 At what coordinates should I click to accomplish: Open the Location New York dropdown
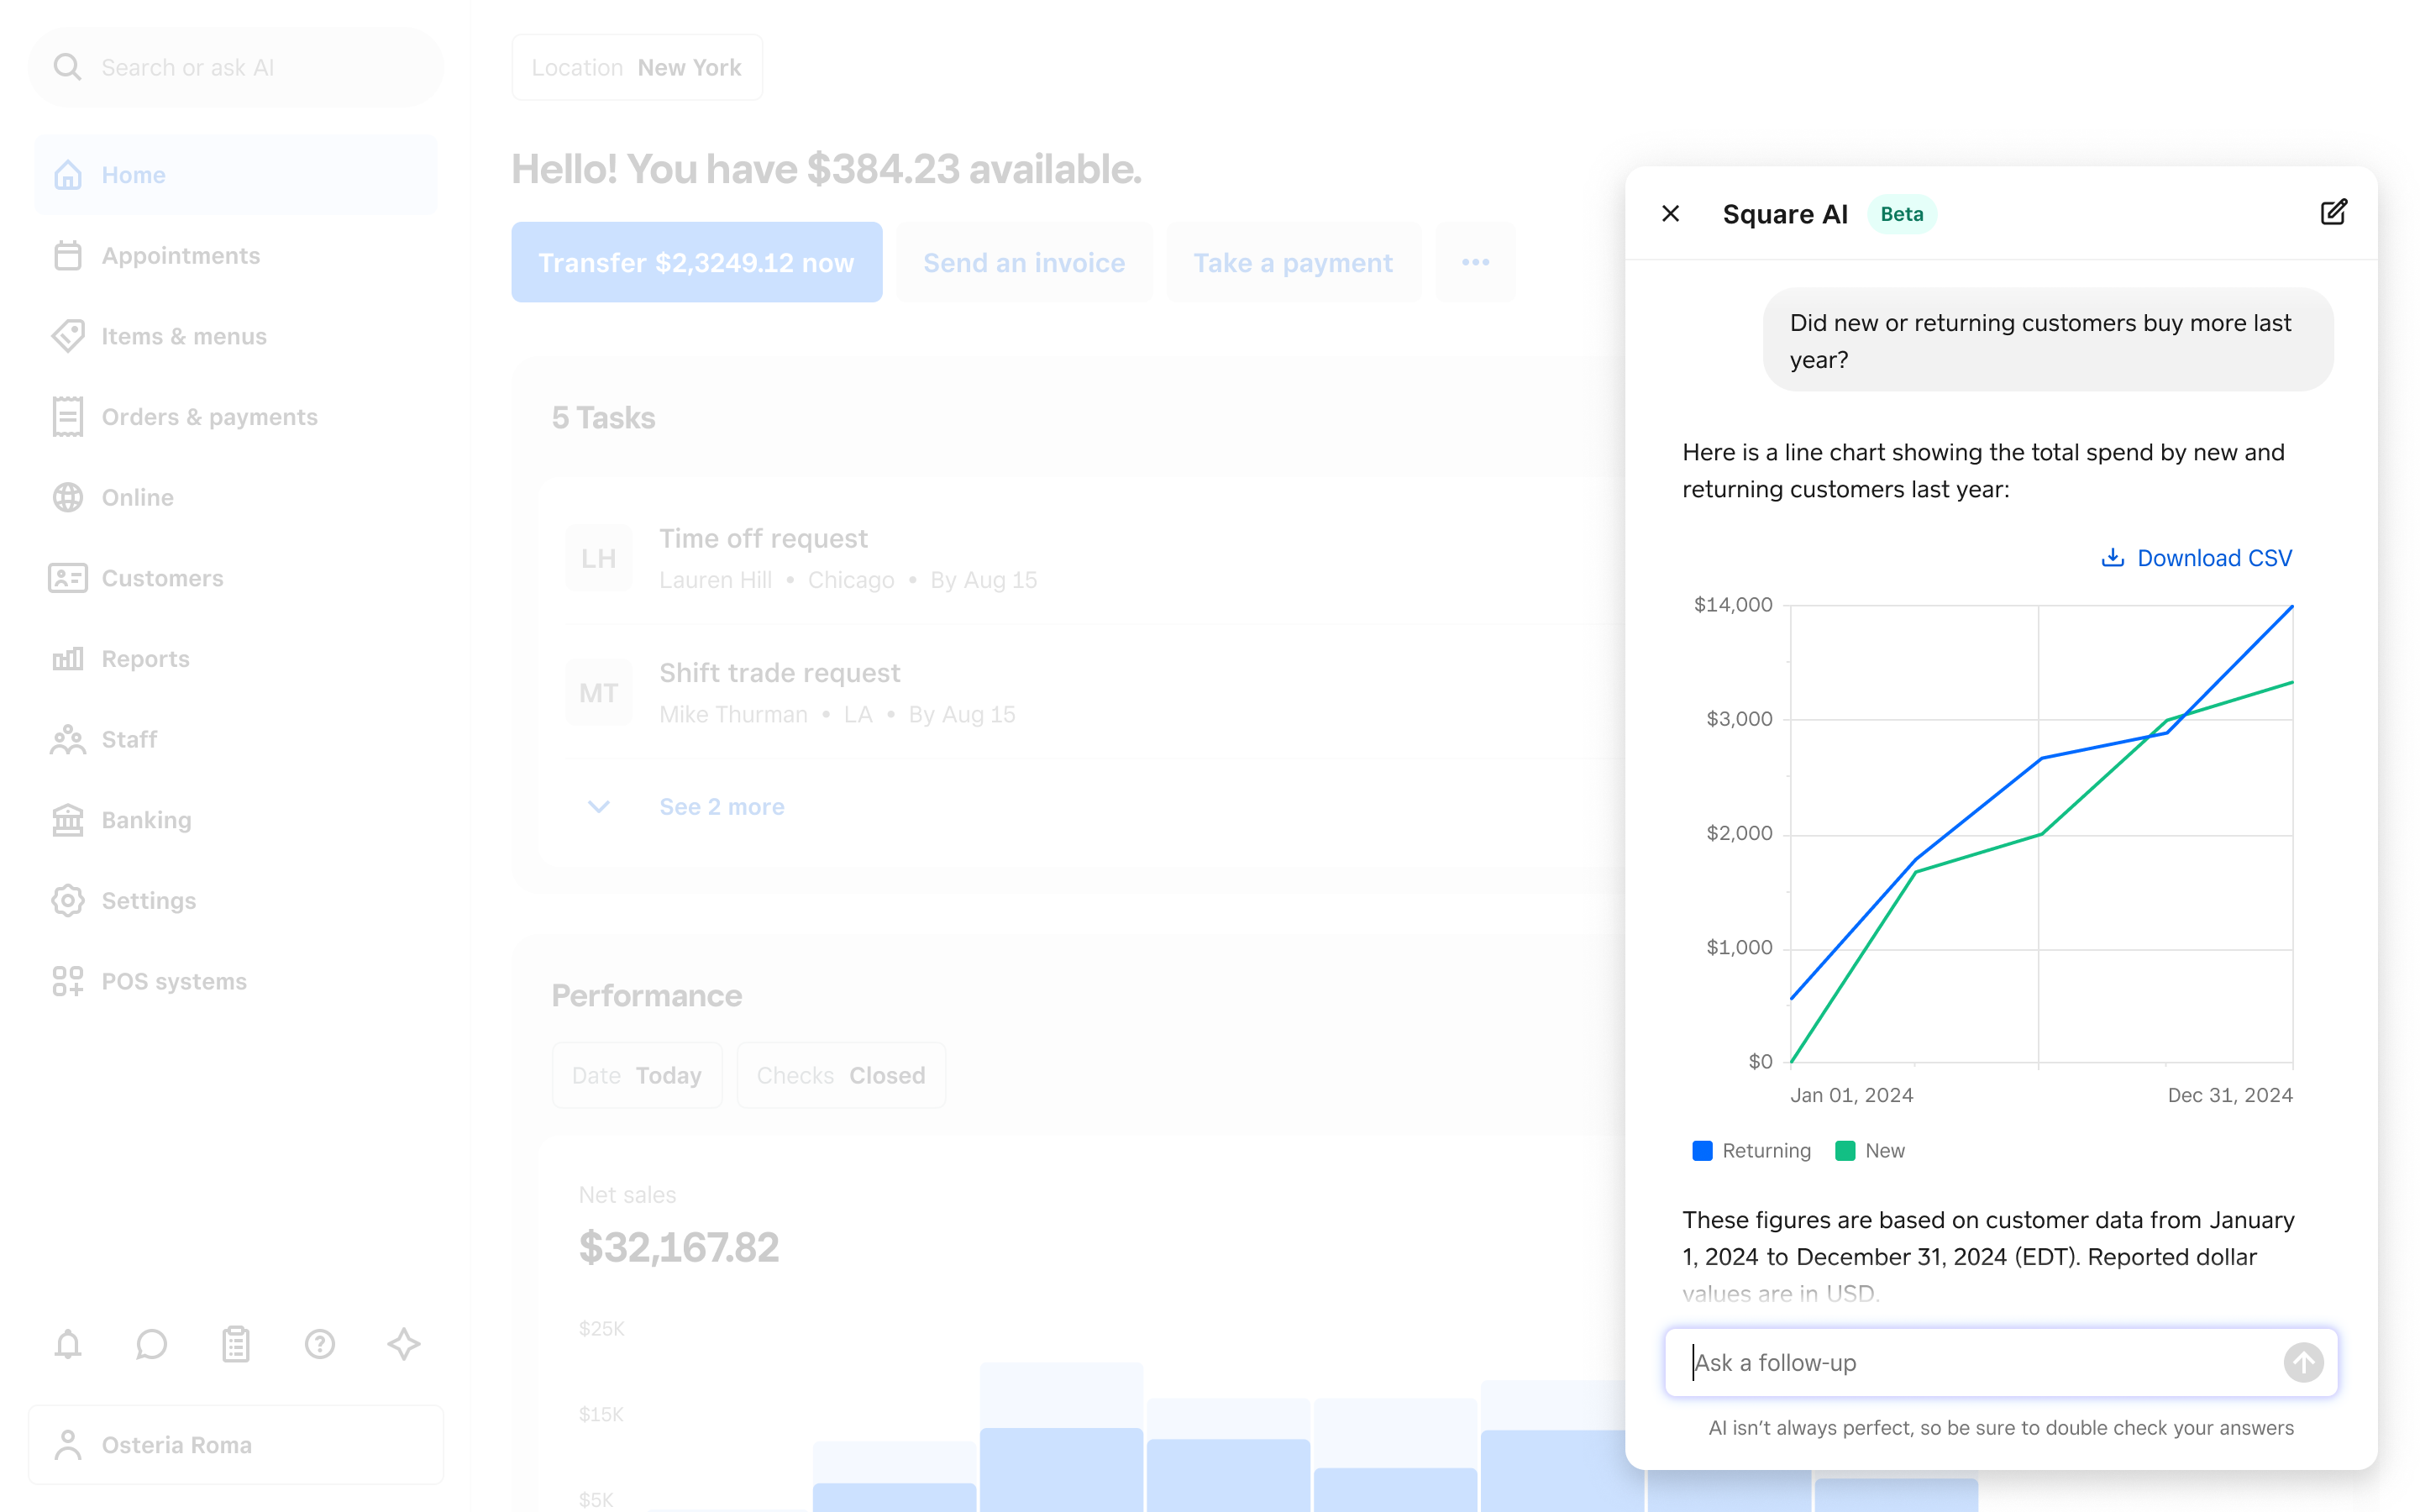pyautogui.click(x=637, y=67)
